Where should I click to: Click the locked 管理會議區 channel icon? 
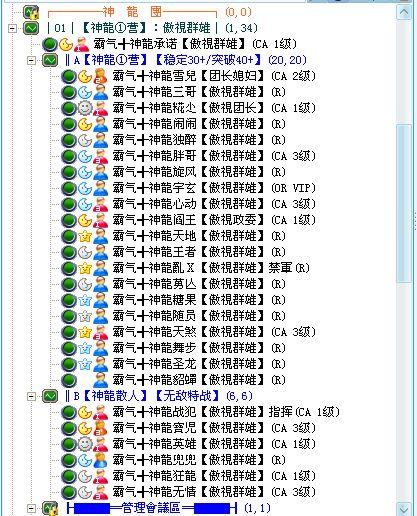pyautogui.click(x=50, y=508)
